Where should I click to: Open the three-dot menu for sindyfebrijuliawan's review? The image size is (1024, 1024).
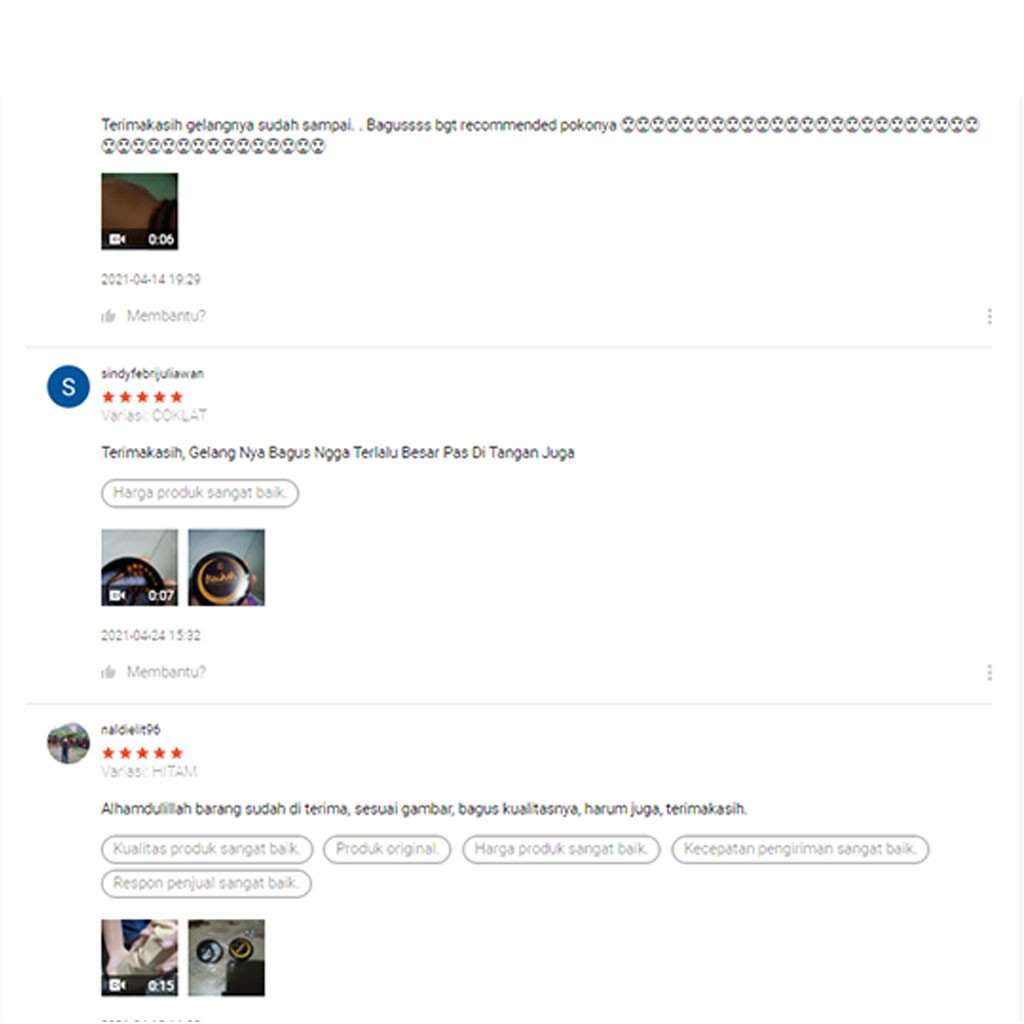[x=989, y=673]
